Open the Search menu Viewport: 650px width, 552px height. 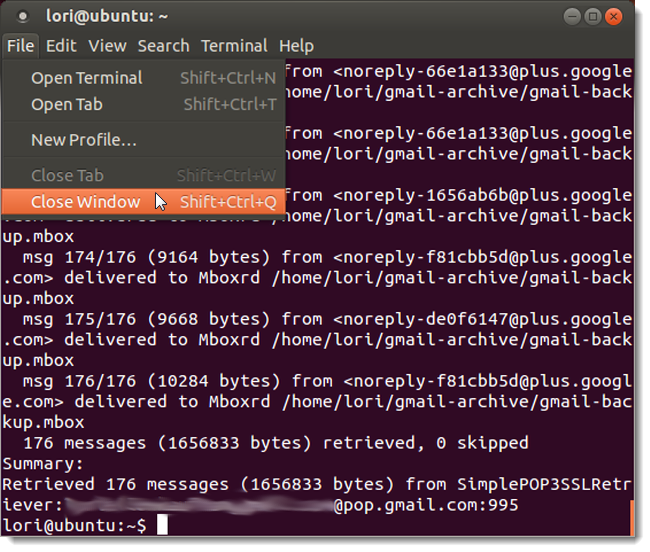pyautogui.click(x=163, y=46)
